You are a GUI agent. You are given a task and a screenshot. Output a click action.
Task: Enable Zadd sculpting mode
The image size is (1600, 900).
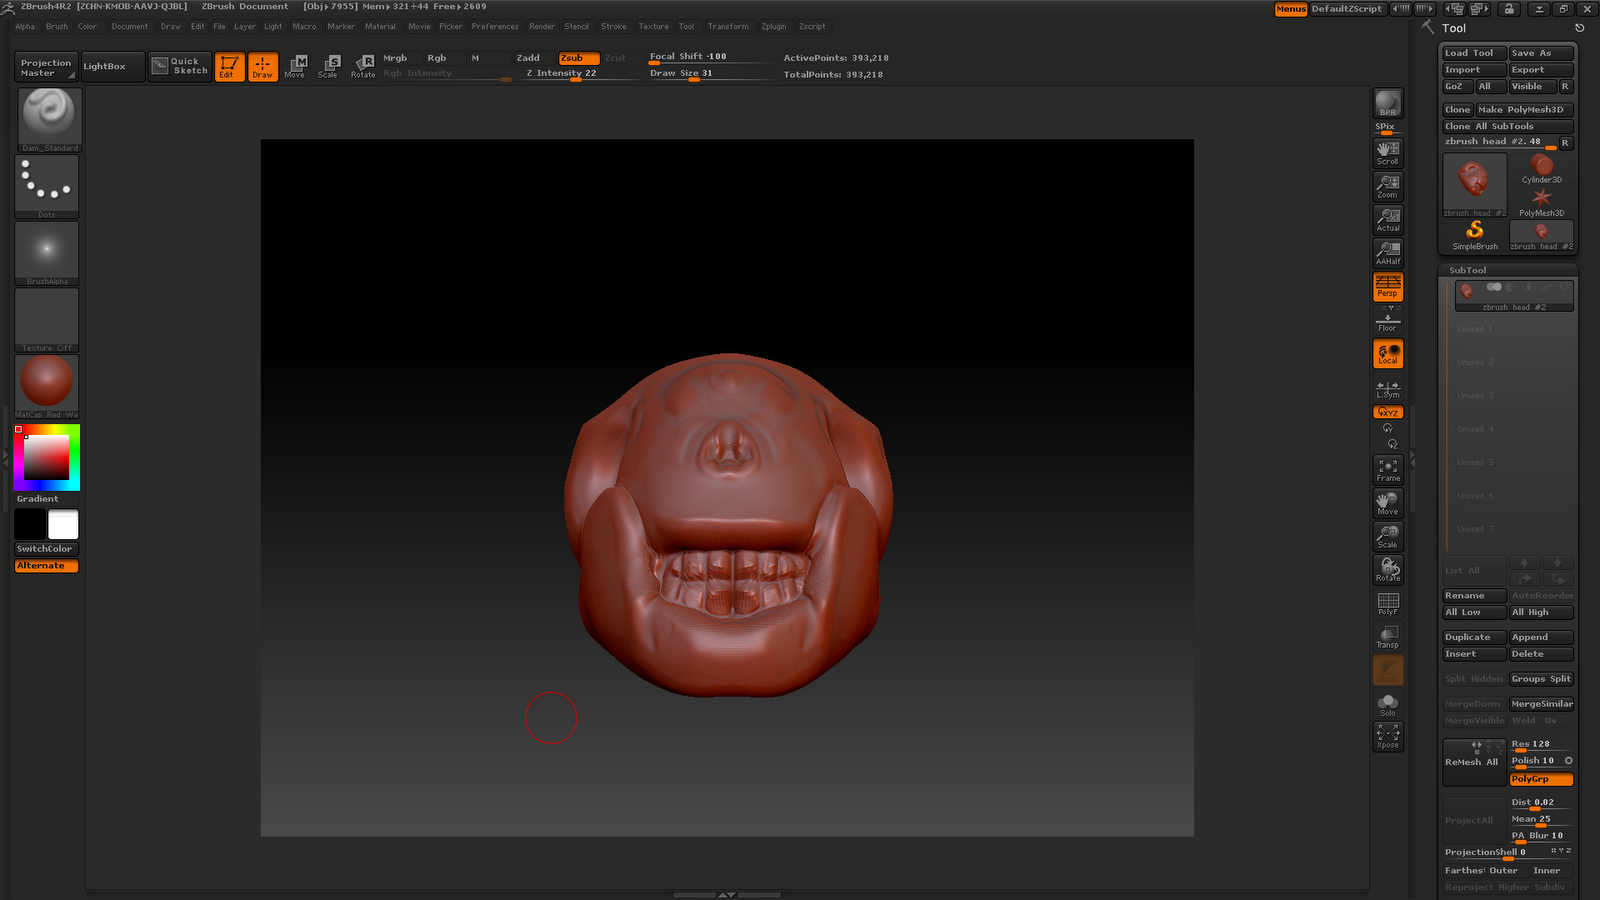[528, 57]
